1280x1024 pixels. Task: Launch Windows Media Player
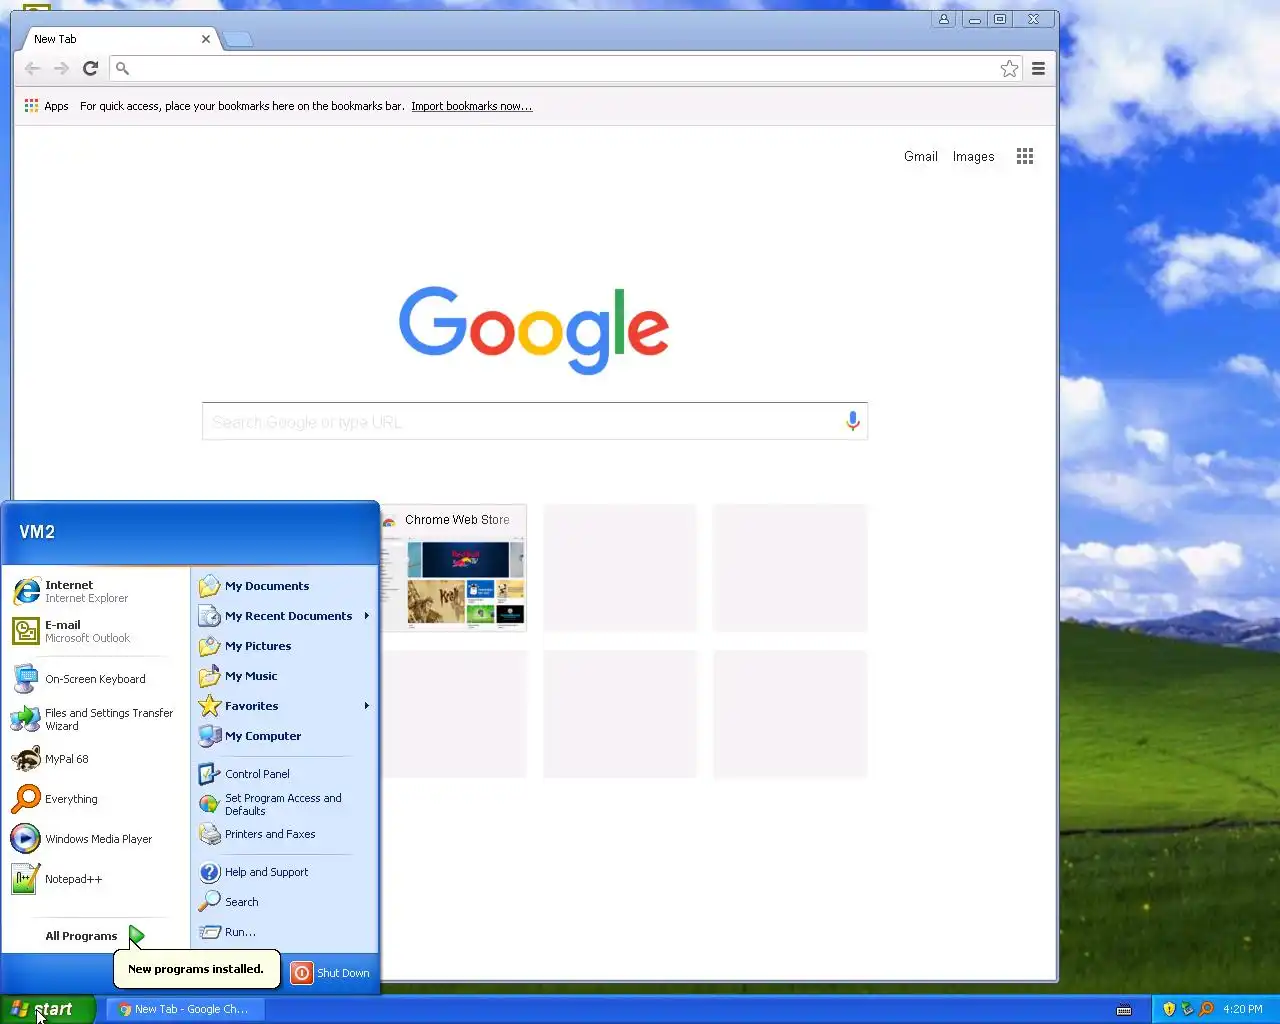click(x=95, y=839)
